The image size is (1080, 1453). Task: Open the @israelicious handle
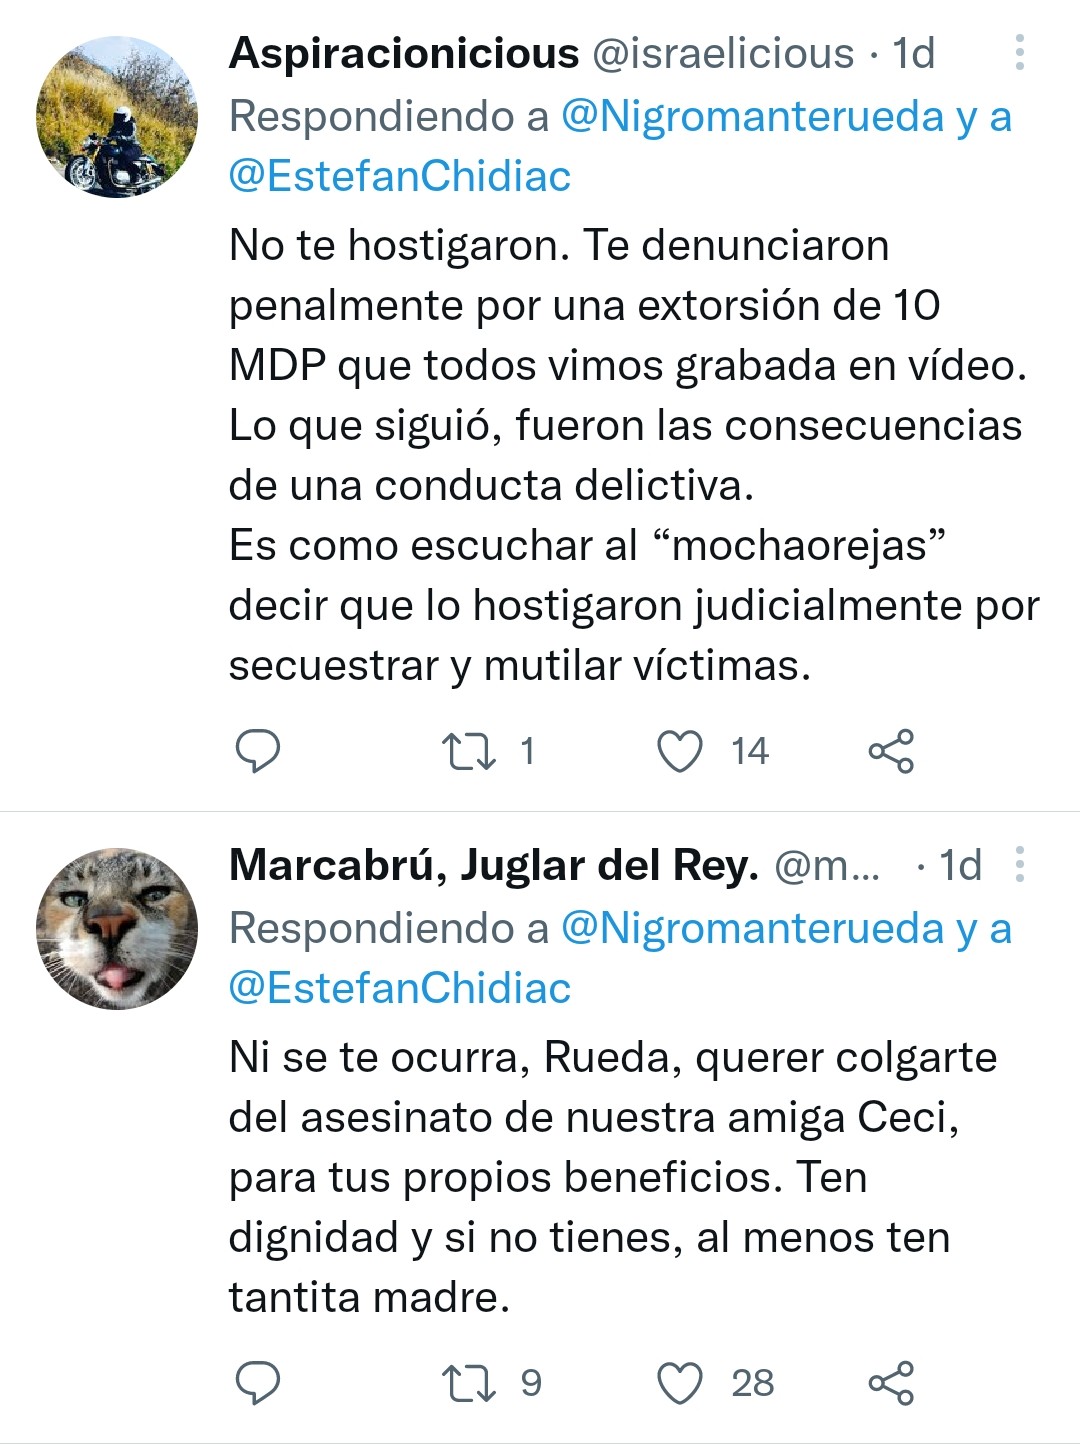(x=723, y=53)
